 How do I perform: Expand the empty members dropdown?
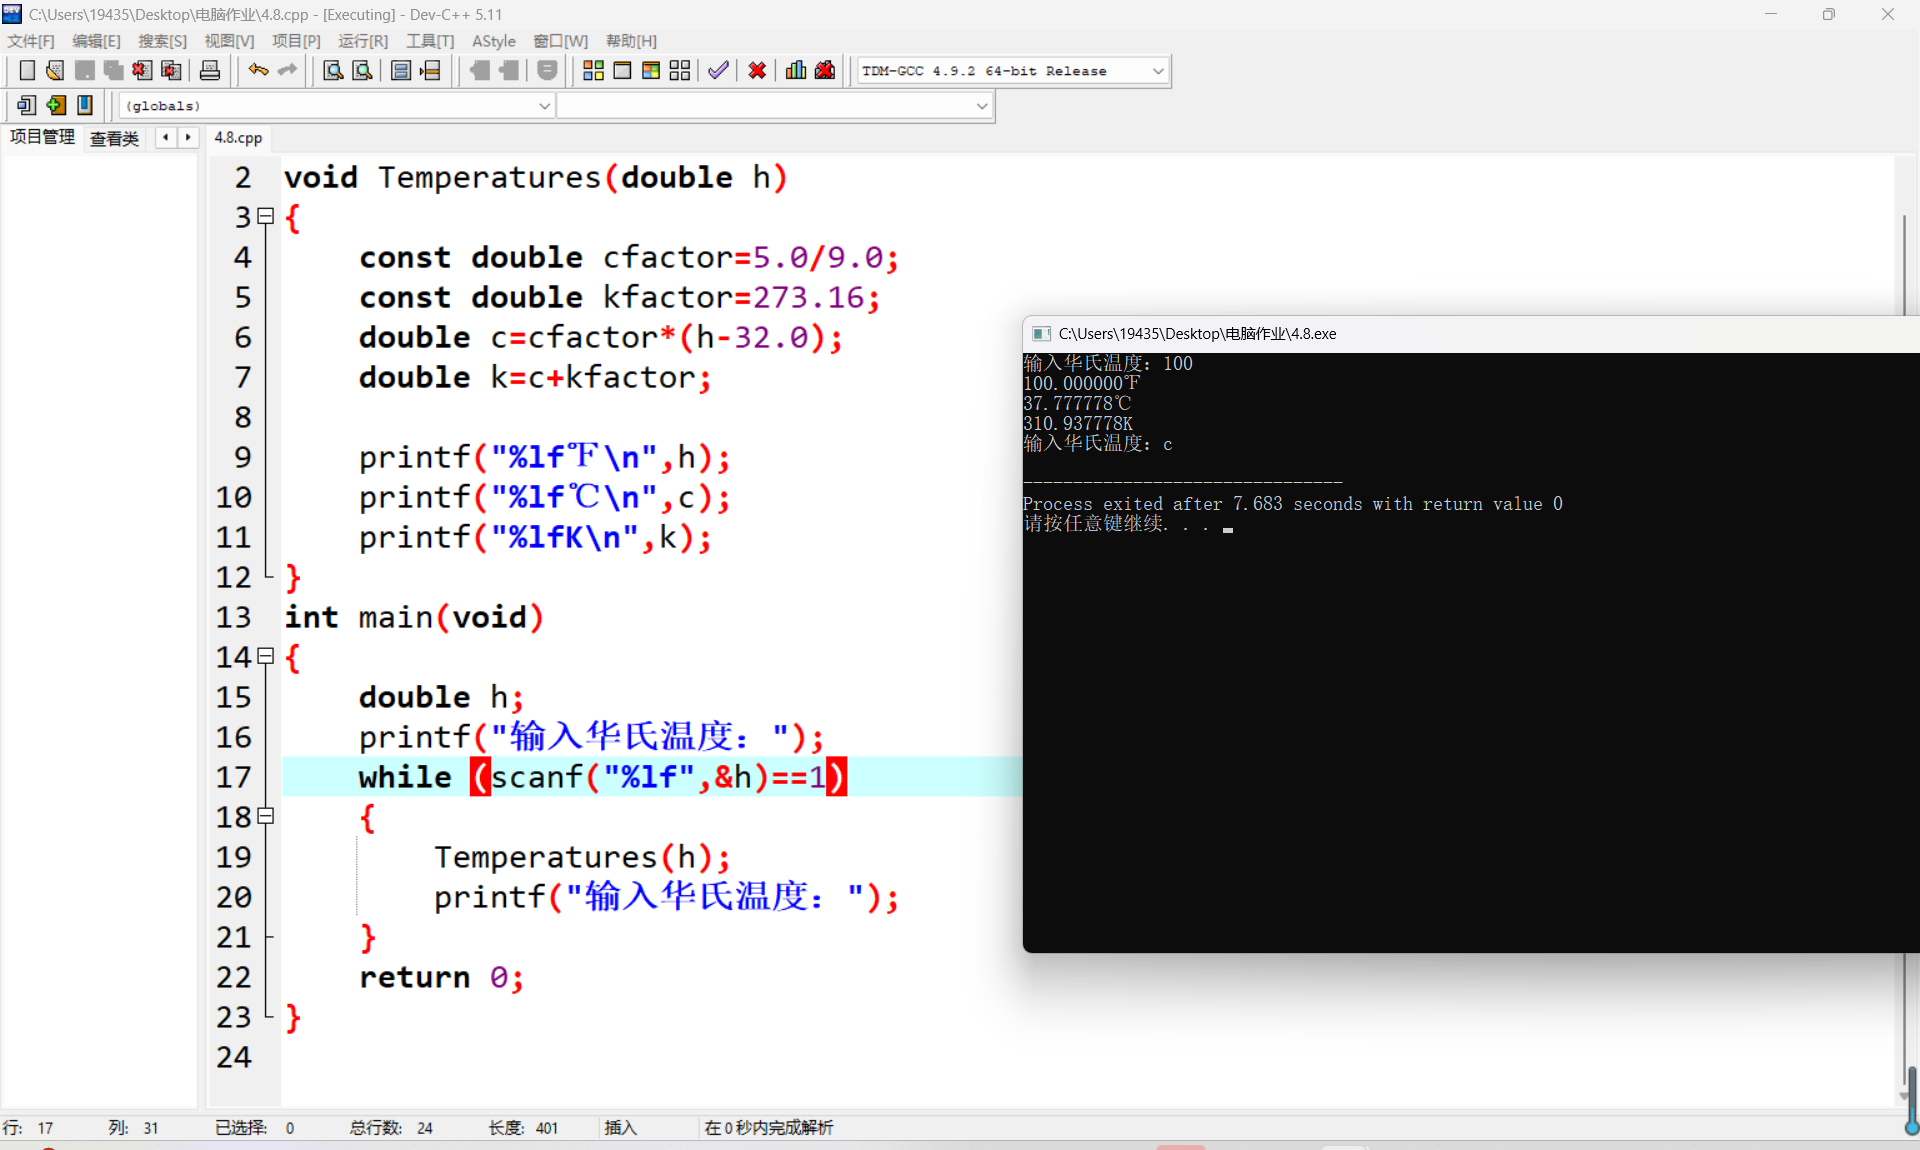coord(981,106)
